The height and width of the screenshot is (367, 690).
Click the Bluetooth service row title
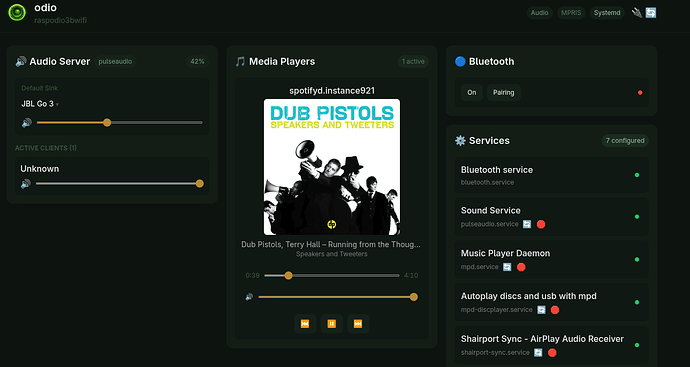click(497, 170)
